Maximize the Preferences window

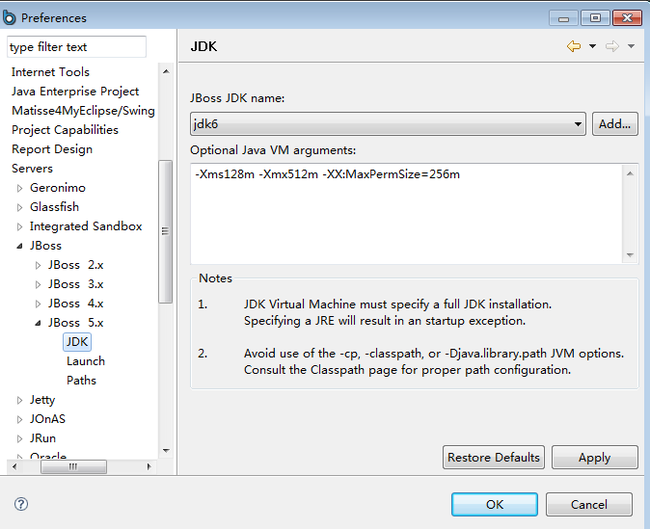(x=595, y=18)
